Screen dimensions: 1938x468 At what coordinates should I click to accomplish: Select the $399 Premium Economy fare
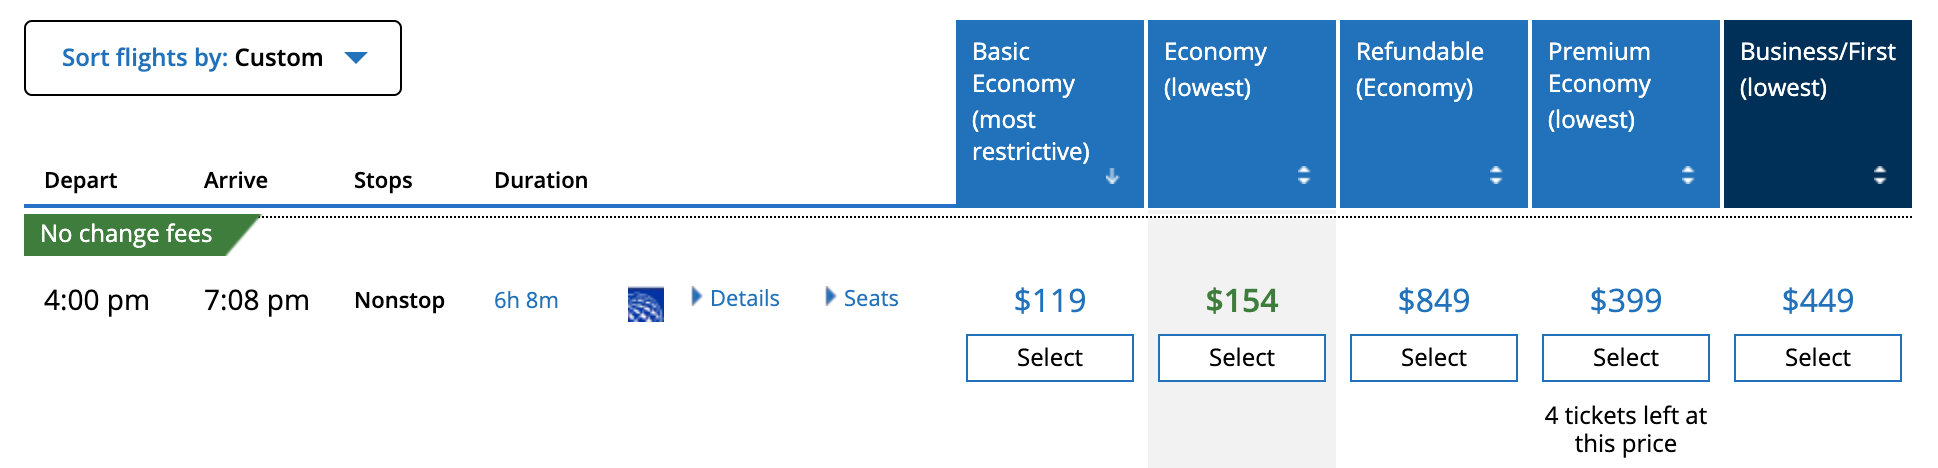click(x=1625, y=358)
